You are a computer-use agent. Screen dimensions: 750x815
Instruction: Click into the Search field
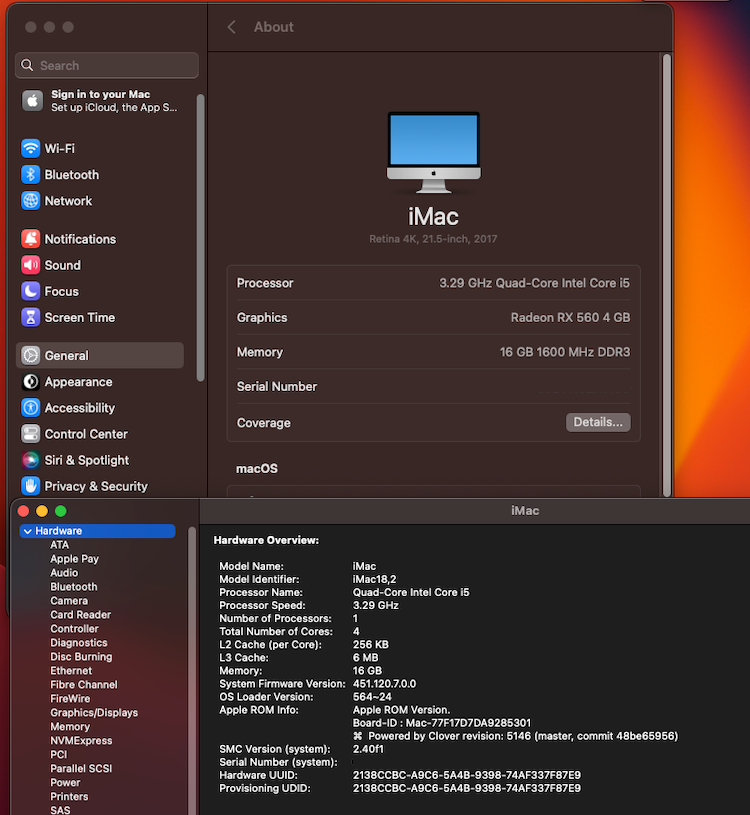(x=107, y=65)
